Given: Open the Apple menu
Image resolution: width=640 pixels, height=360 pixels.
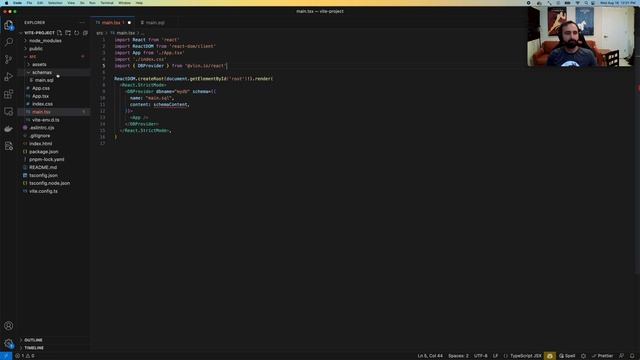Looking at the screenshot, I should tap(6, 3).
